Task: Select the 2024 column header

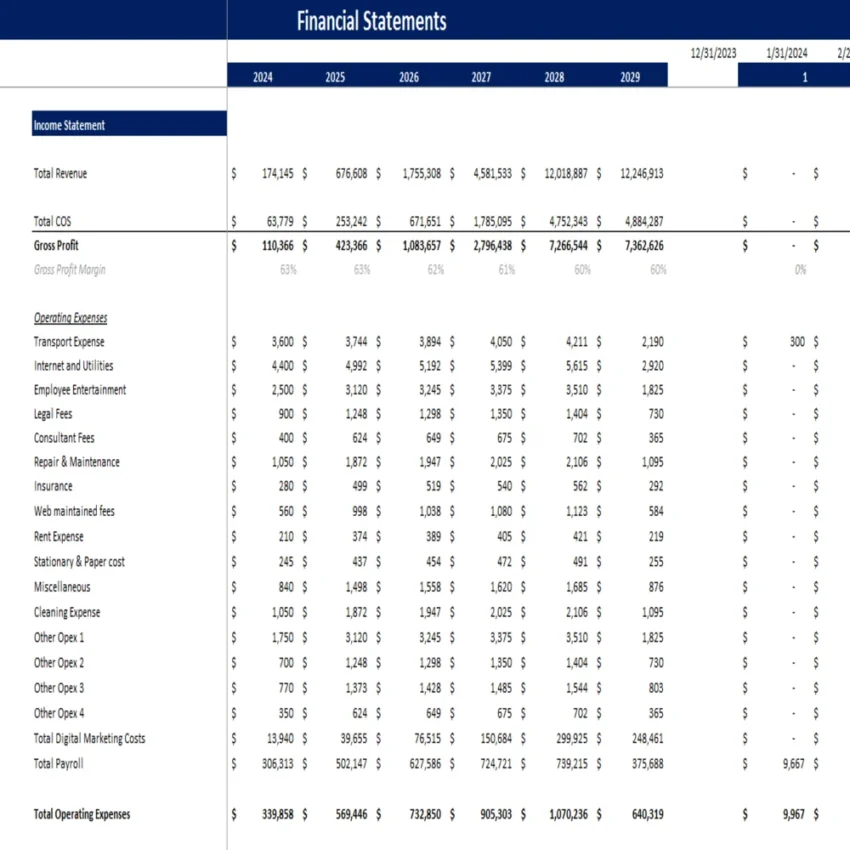Action: pyautogui.click(x=261, y=76)
